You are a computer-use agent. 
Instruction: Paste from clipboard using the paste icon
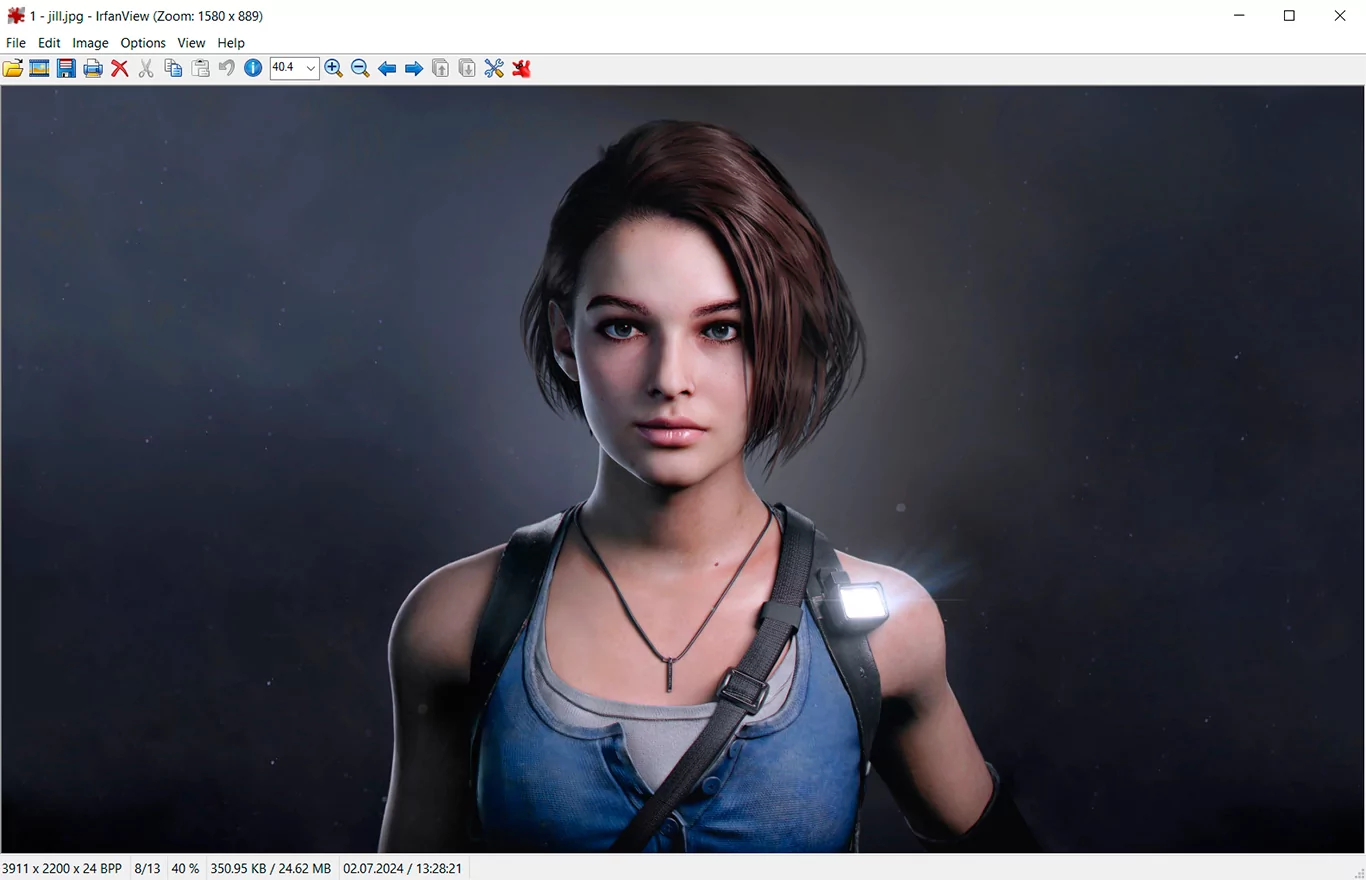[200, 68]
